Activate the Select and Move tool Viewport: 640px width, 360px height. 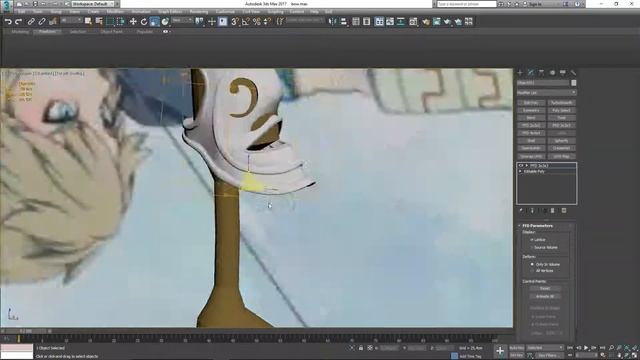[133, 21]
